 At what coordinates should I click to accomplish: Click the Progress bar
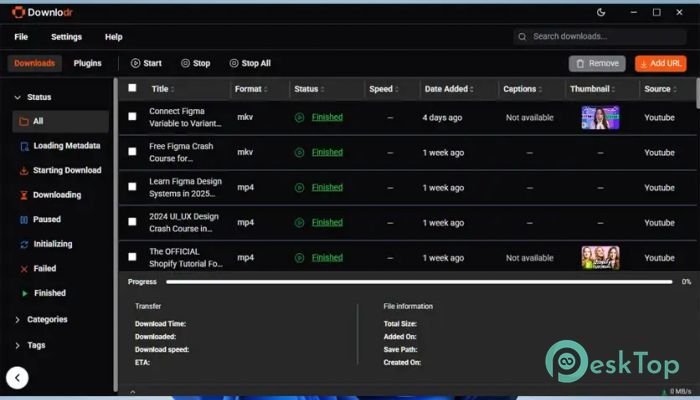[x=419, y=282]
